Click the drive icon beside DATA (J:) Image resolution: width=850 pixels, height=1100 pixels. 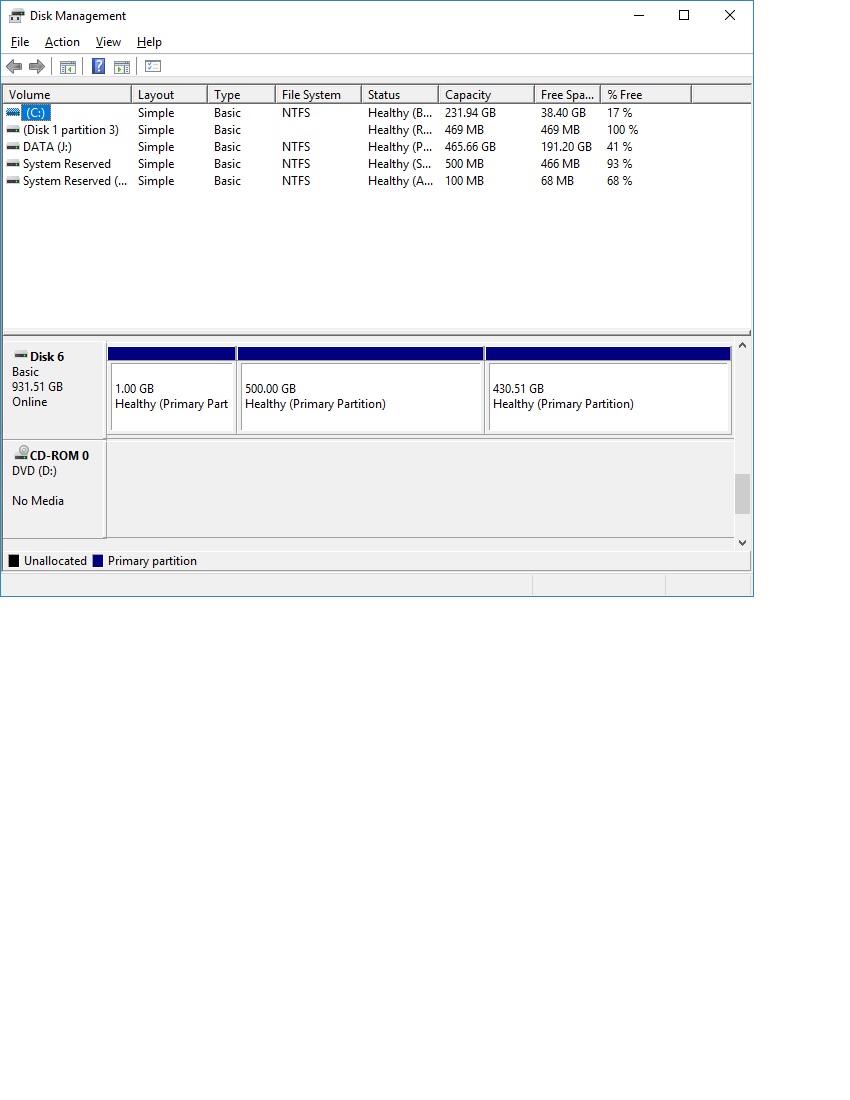13,147
